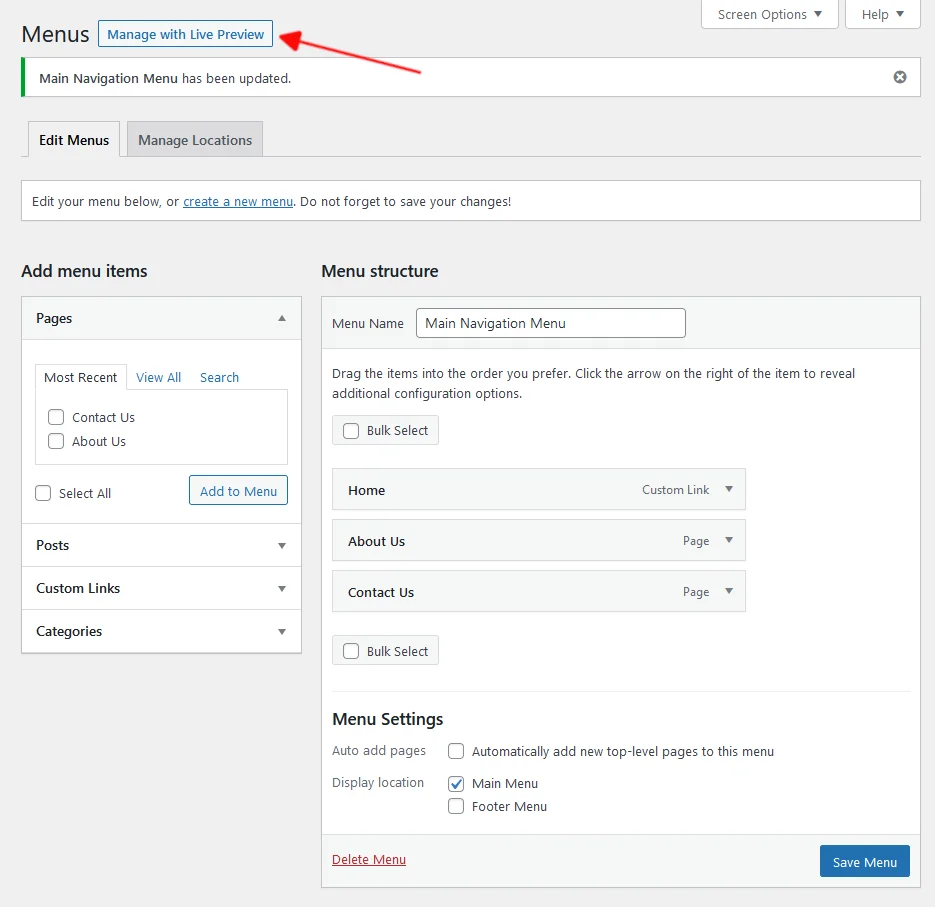Toggle the top Bulk Select checkbox
This screenshot has height=907, width=935.
pyautogui.click(x=351, y=431)
